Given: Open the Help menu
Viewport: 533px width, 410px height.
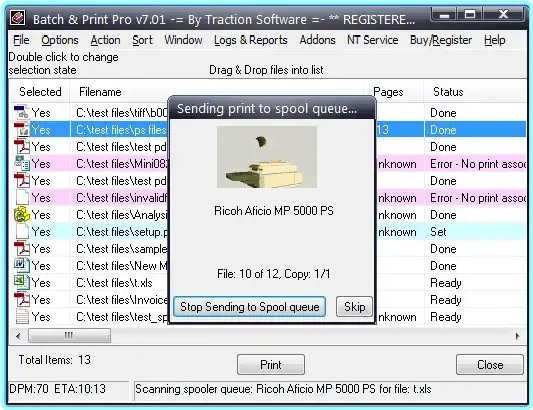Looking at the screenshot, I should 495,40.
